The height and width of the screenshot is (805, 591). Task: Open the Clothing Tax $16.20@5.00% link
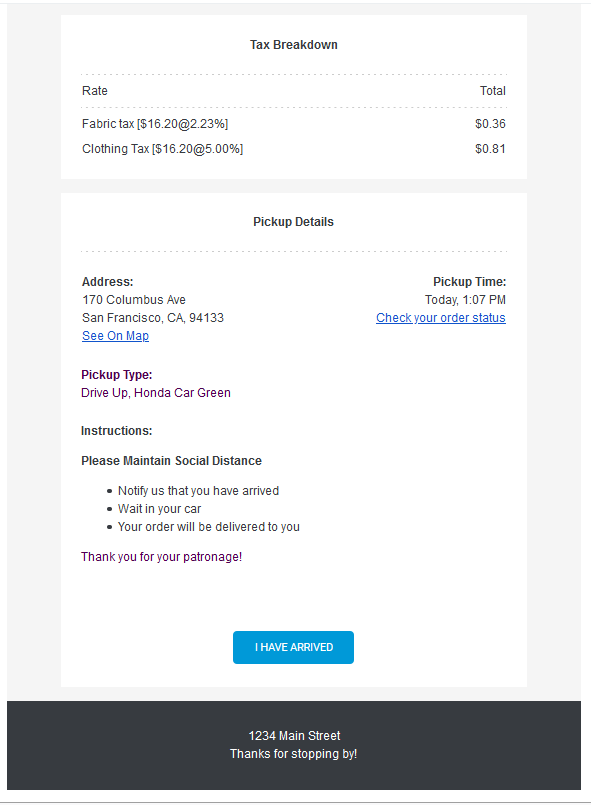point(162,148)
